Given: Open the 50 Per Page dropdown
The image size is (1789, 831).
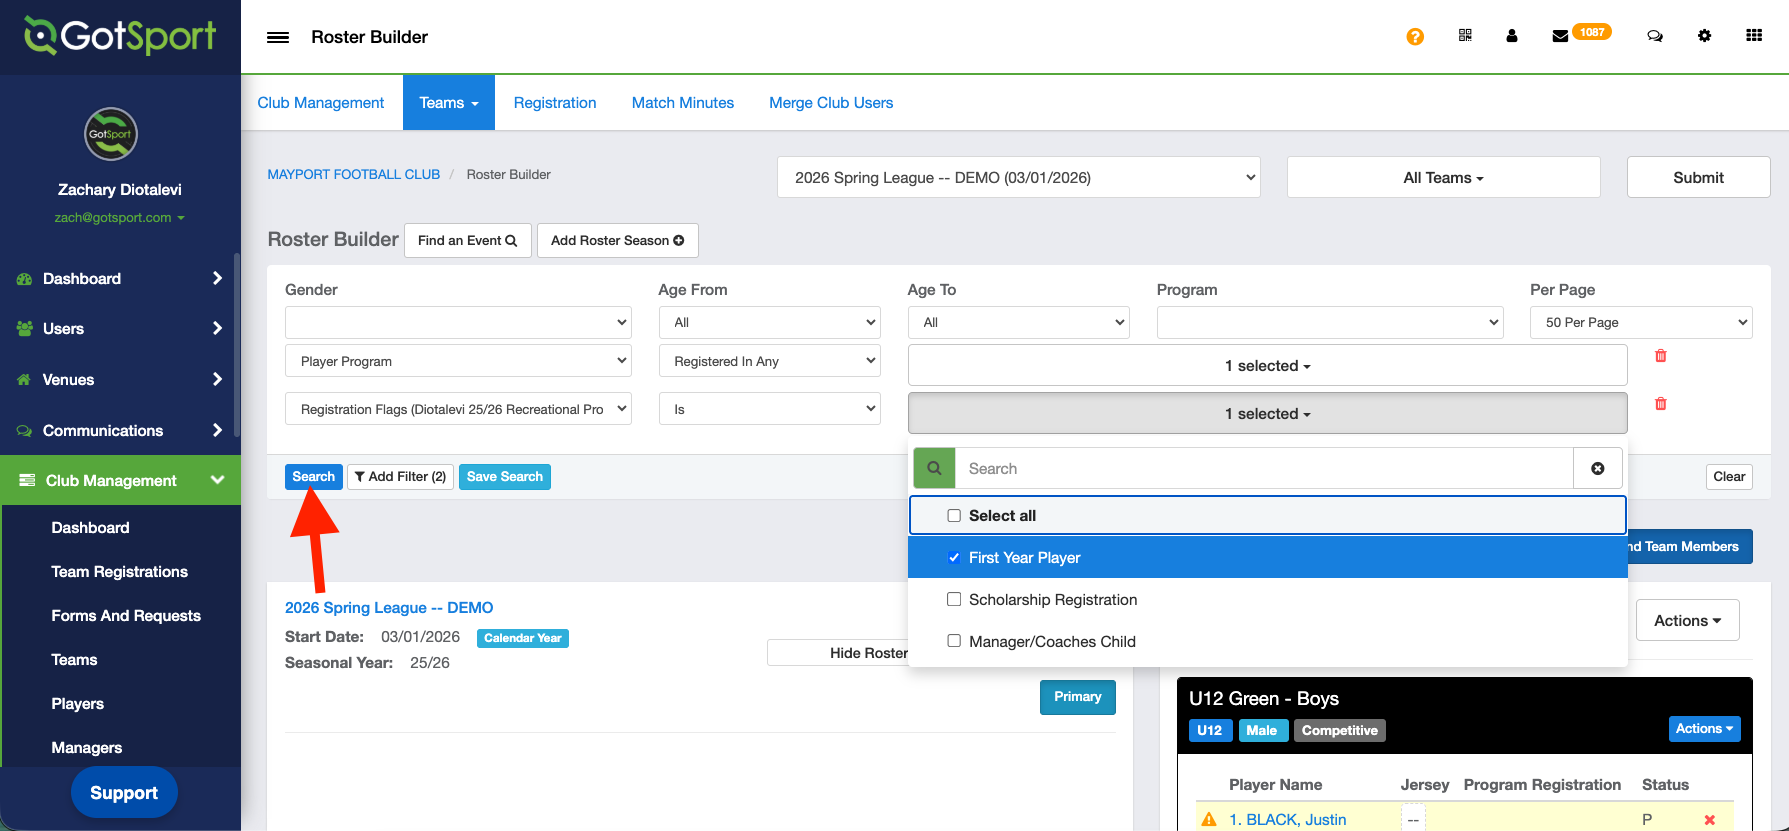Looking at the screenshot, I should tap(1640, 322).
